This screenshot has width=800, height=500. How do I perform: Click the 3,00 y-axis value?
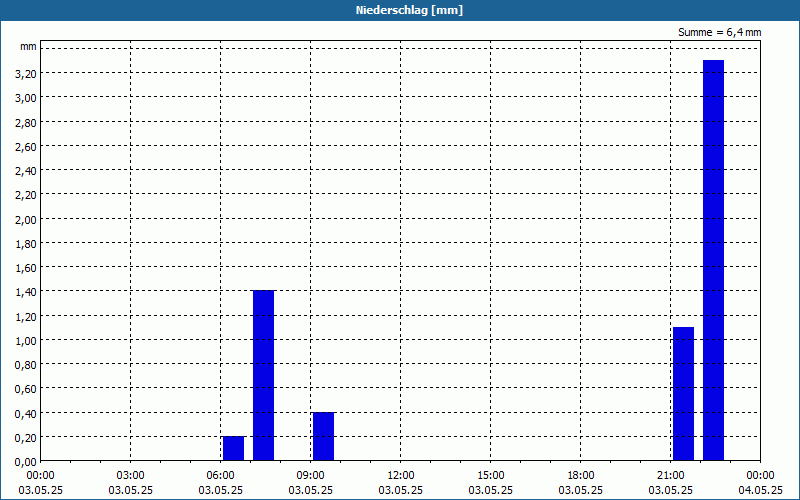pyautogui.click(x=26, y=98)
